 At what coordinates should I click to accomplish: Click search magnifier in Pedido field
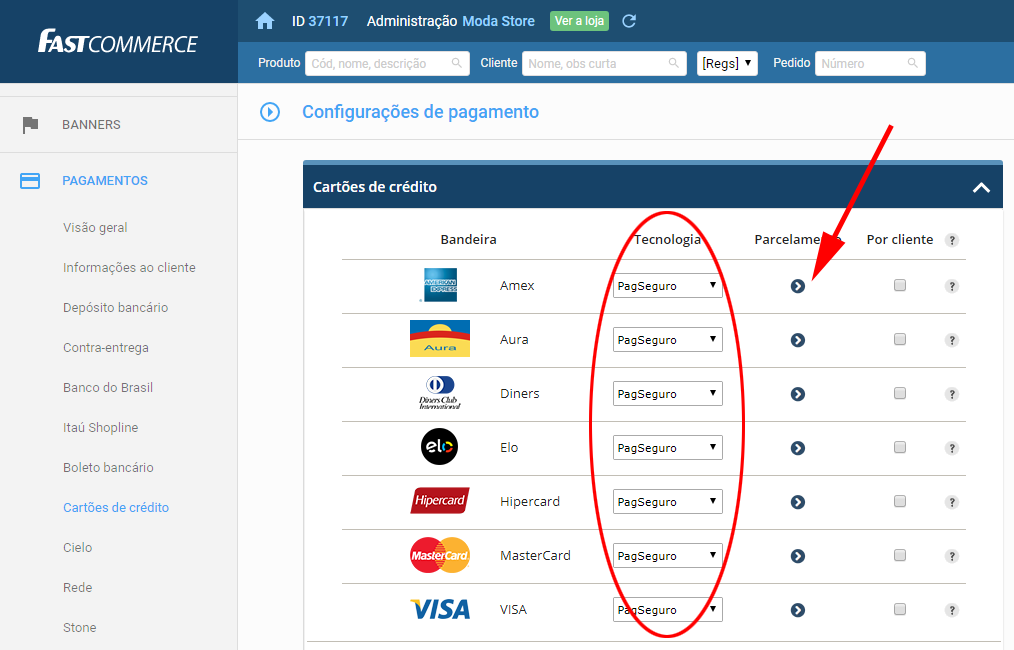tap(912, 63)
